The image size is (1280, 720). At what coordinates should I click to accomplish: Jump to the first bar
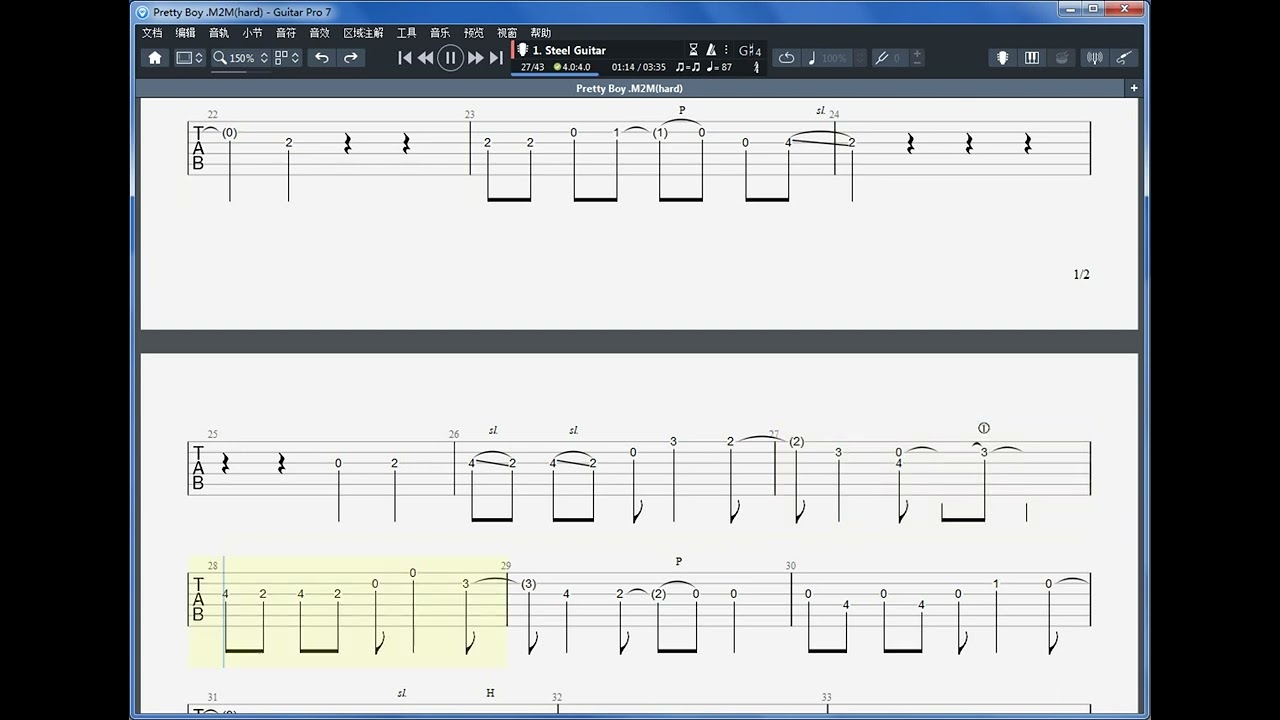[x=405, y=58]
